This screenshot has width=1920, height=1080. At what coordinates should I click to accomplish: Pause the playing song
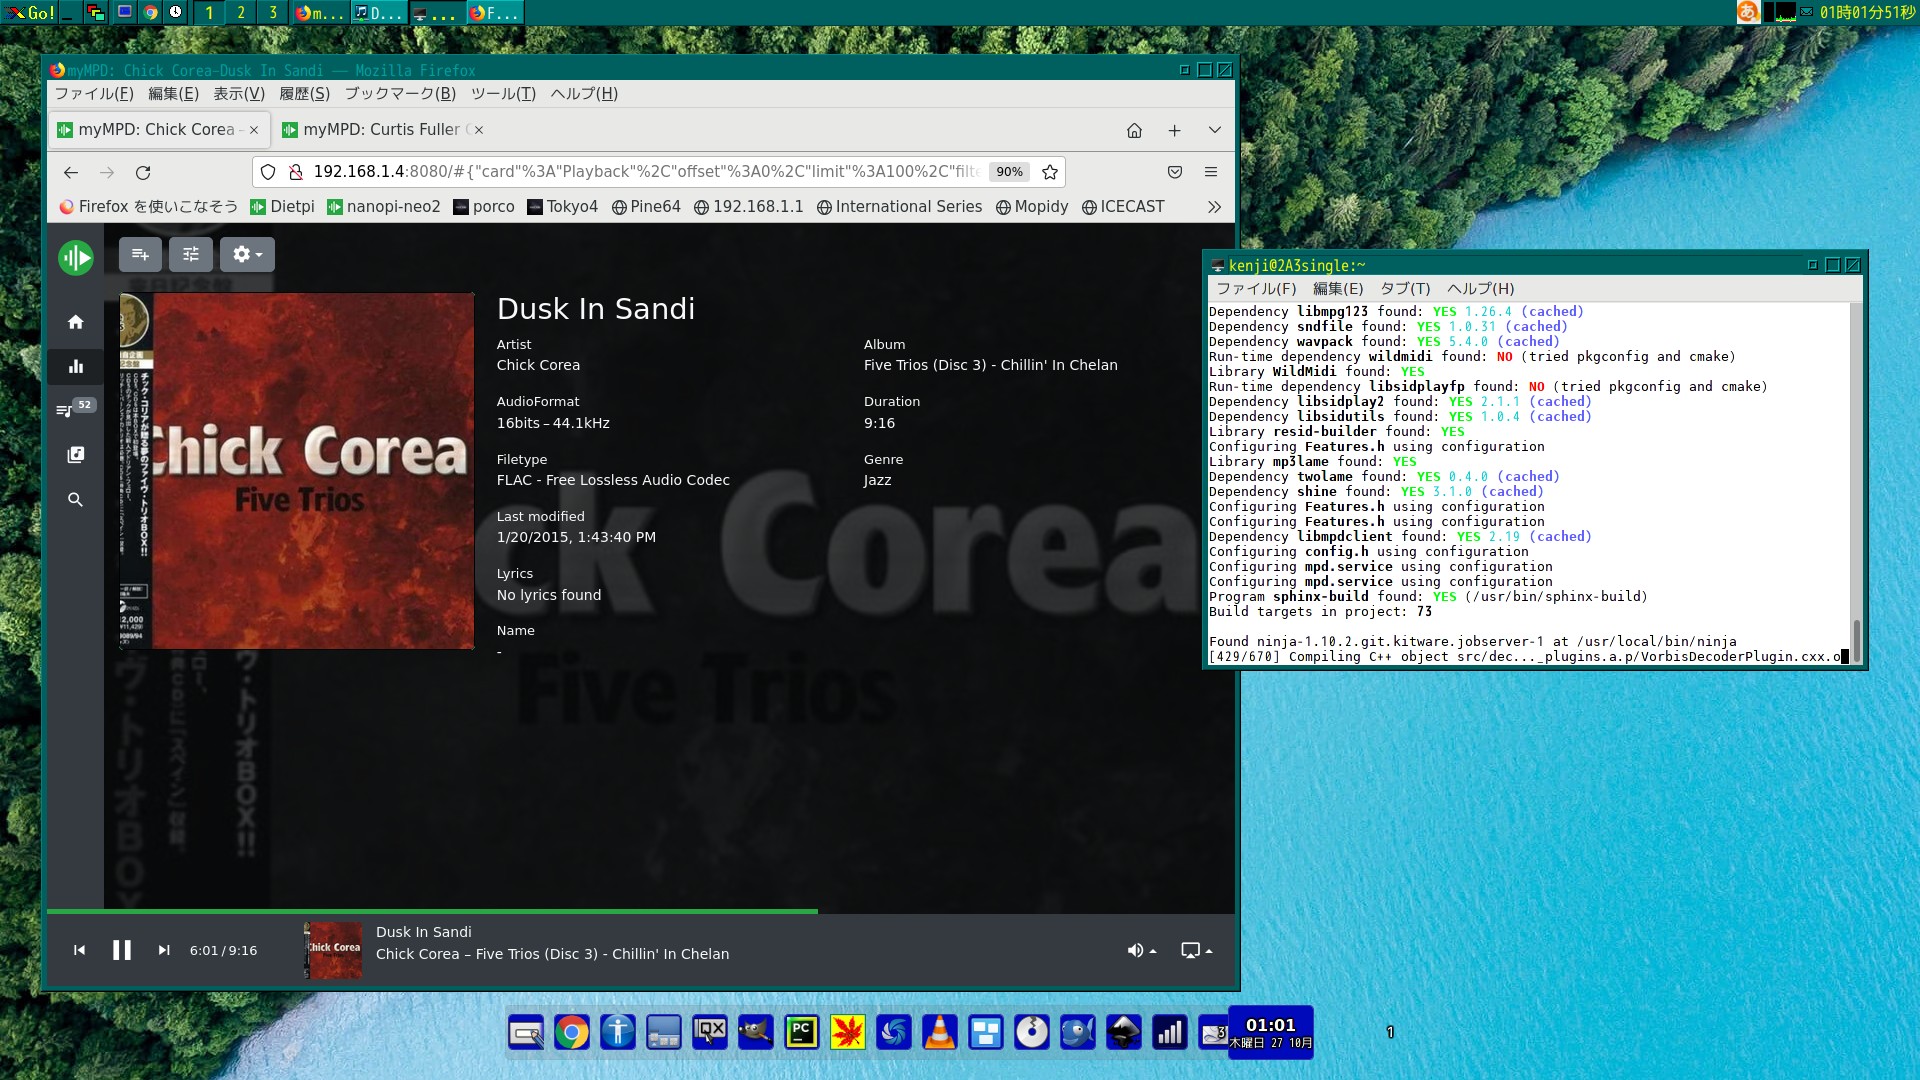pyautogui.click(x=121, y=950)
